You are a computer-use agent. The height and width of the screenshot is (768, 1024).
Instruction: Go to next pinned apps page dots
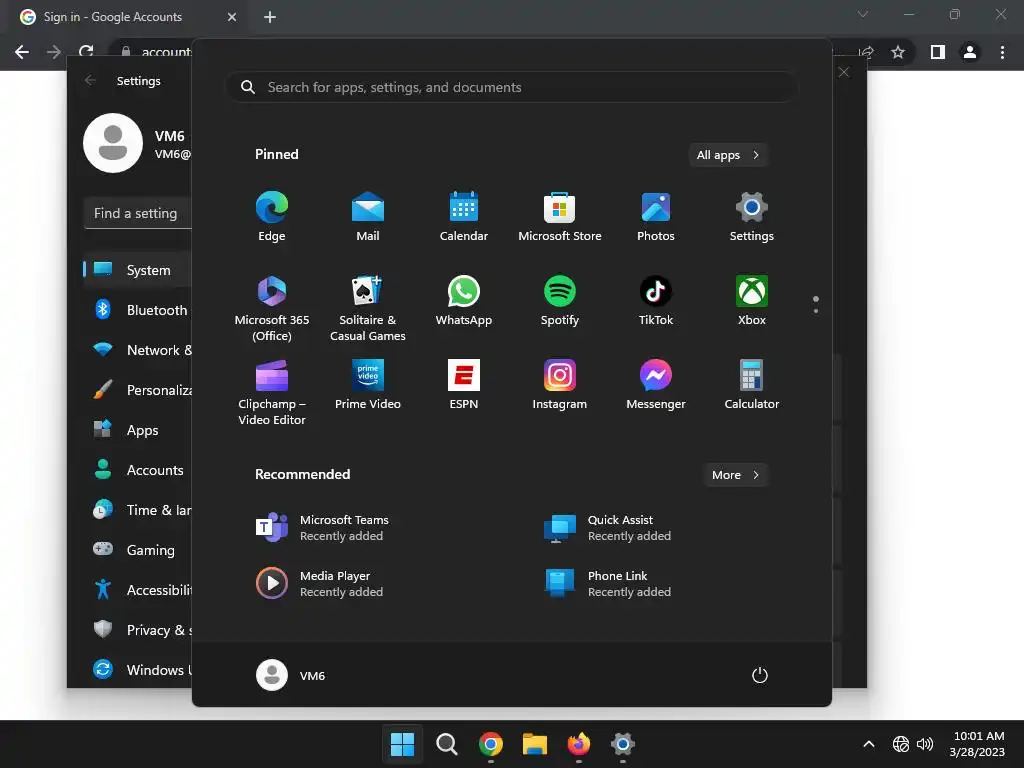coord(816,305)
